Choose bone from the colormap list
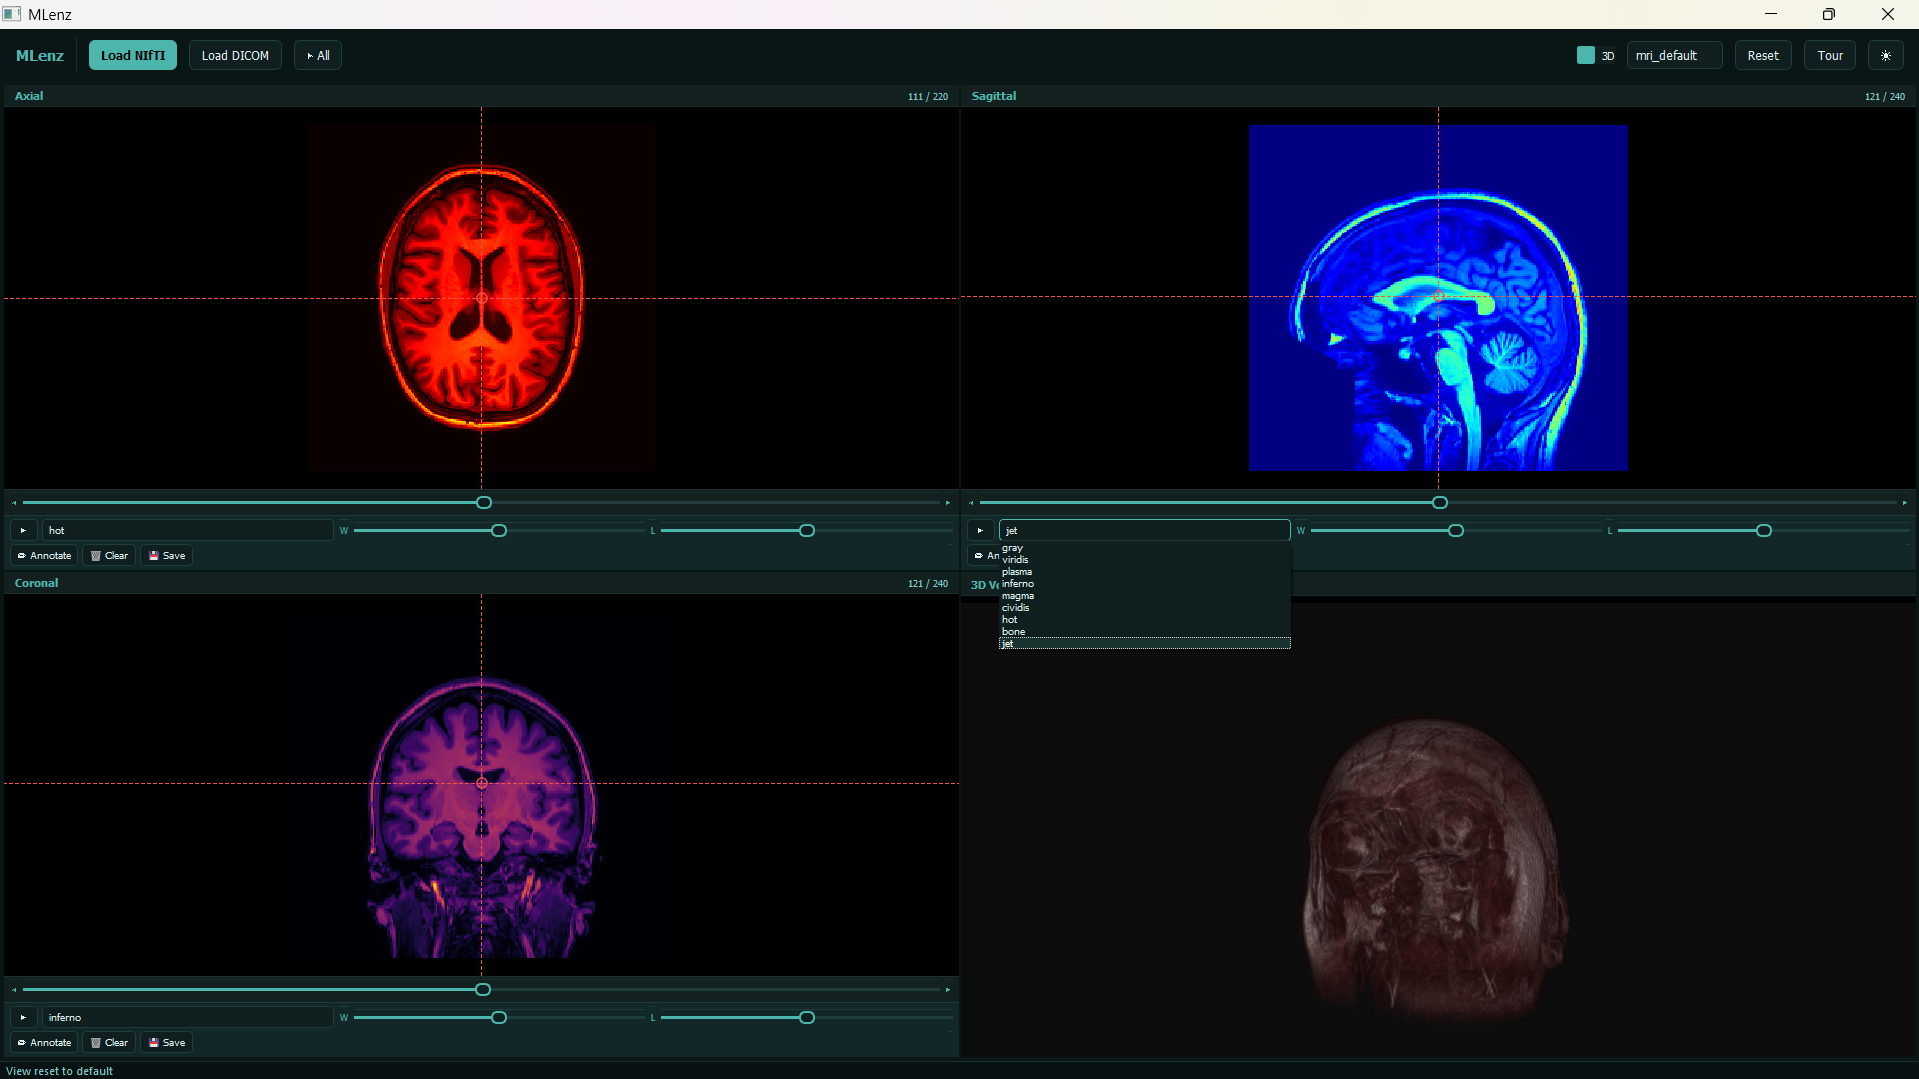 click(1145, 632)
